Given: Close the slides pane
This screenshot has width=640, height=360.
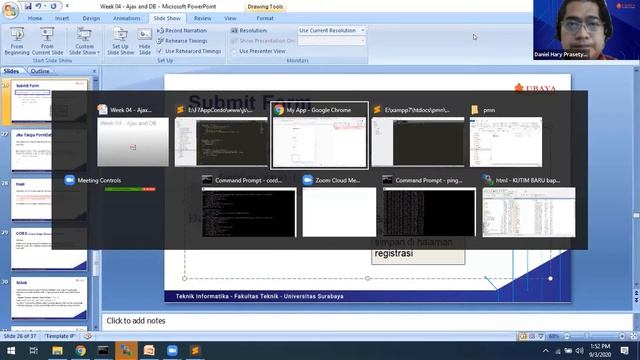Looking at the screenshot, I should point(94,71).
